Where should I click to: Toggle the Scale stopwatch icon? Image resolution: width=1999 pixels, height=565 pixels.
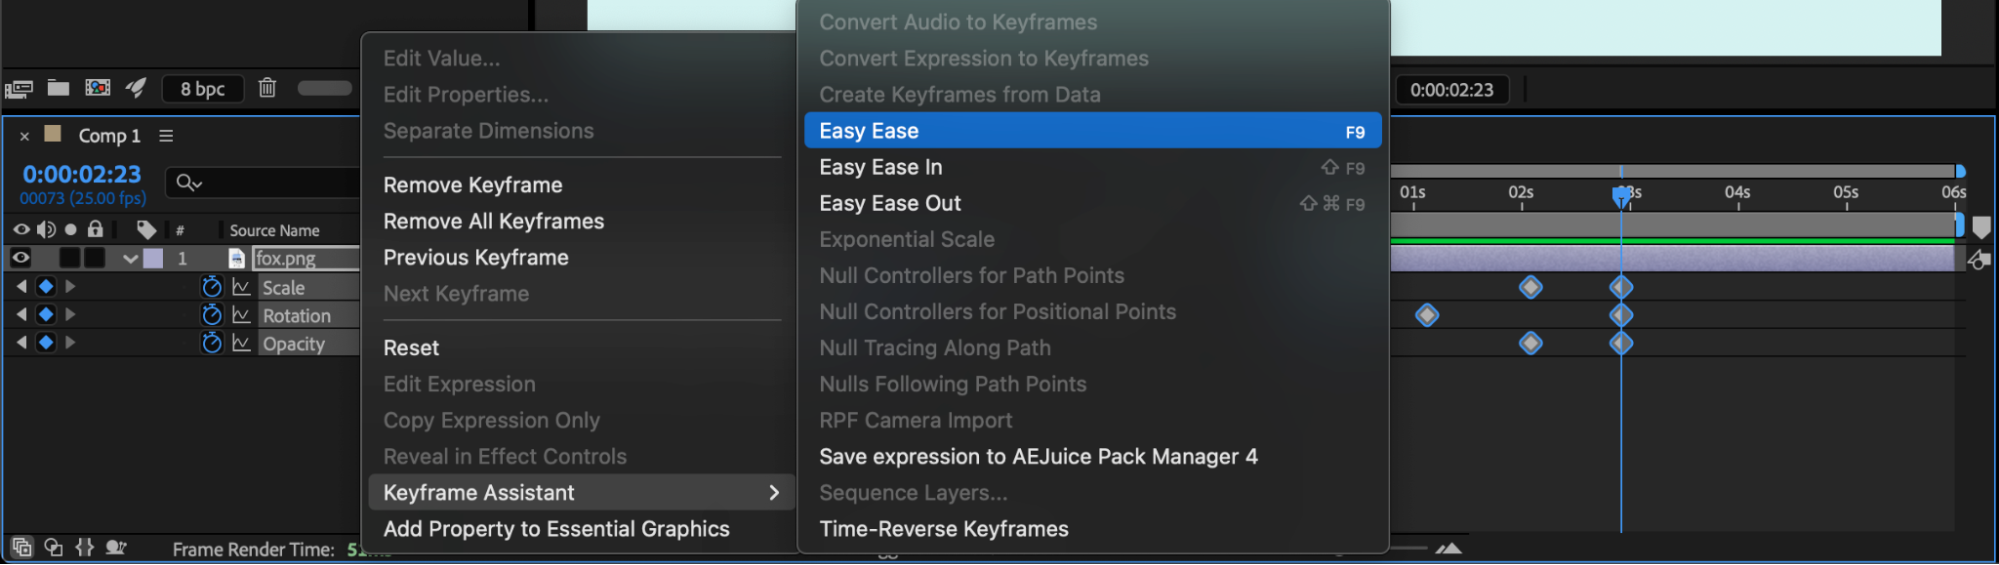pyautogui.click(x=211, y=287)
